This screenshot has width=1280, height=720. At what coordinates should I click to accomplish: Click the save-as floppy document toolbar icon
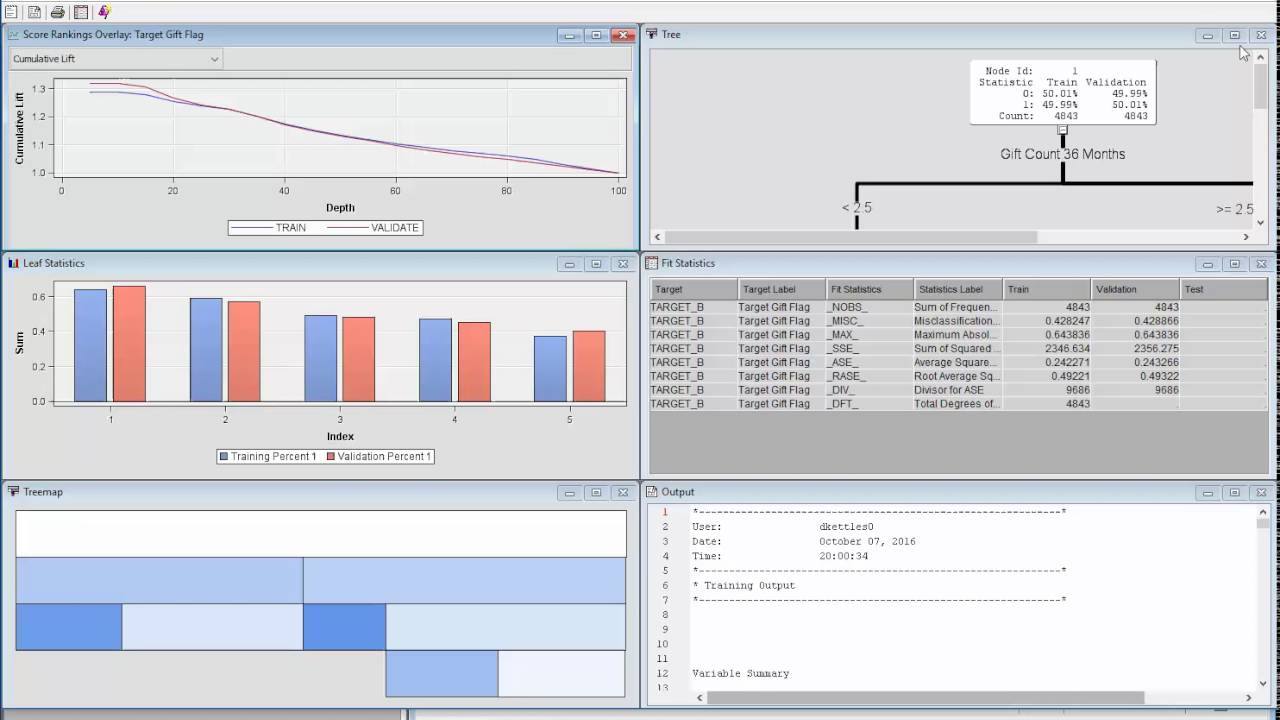point(34,12)
